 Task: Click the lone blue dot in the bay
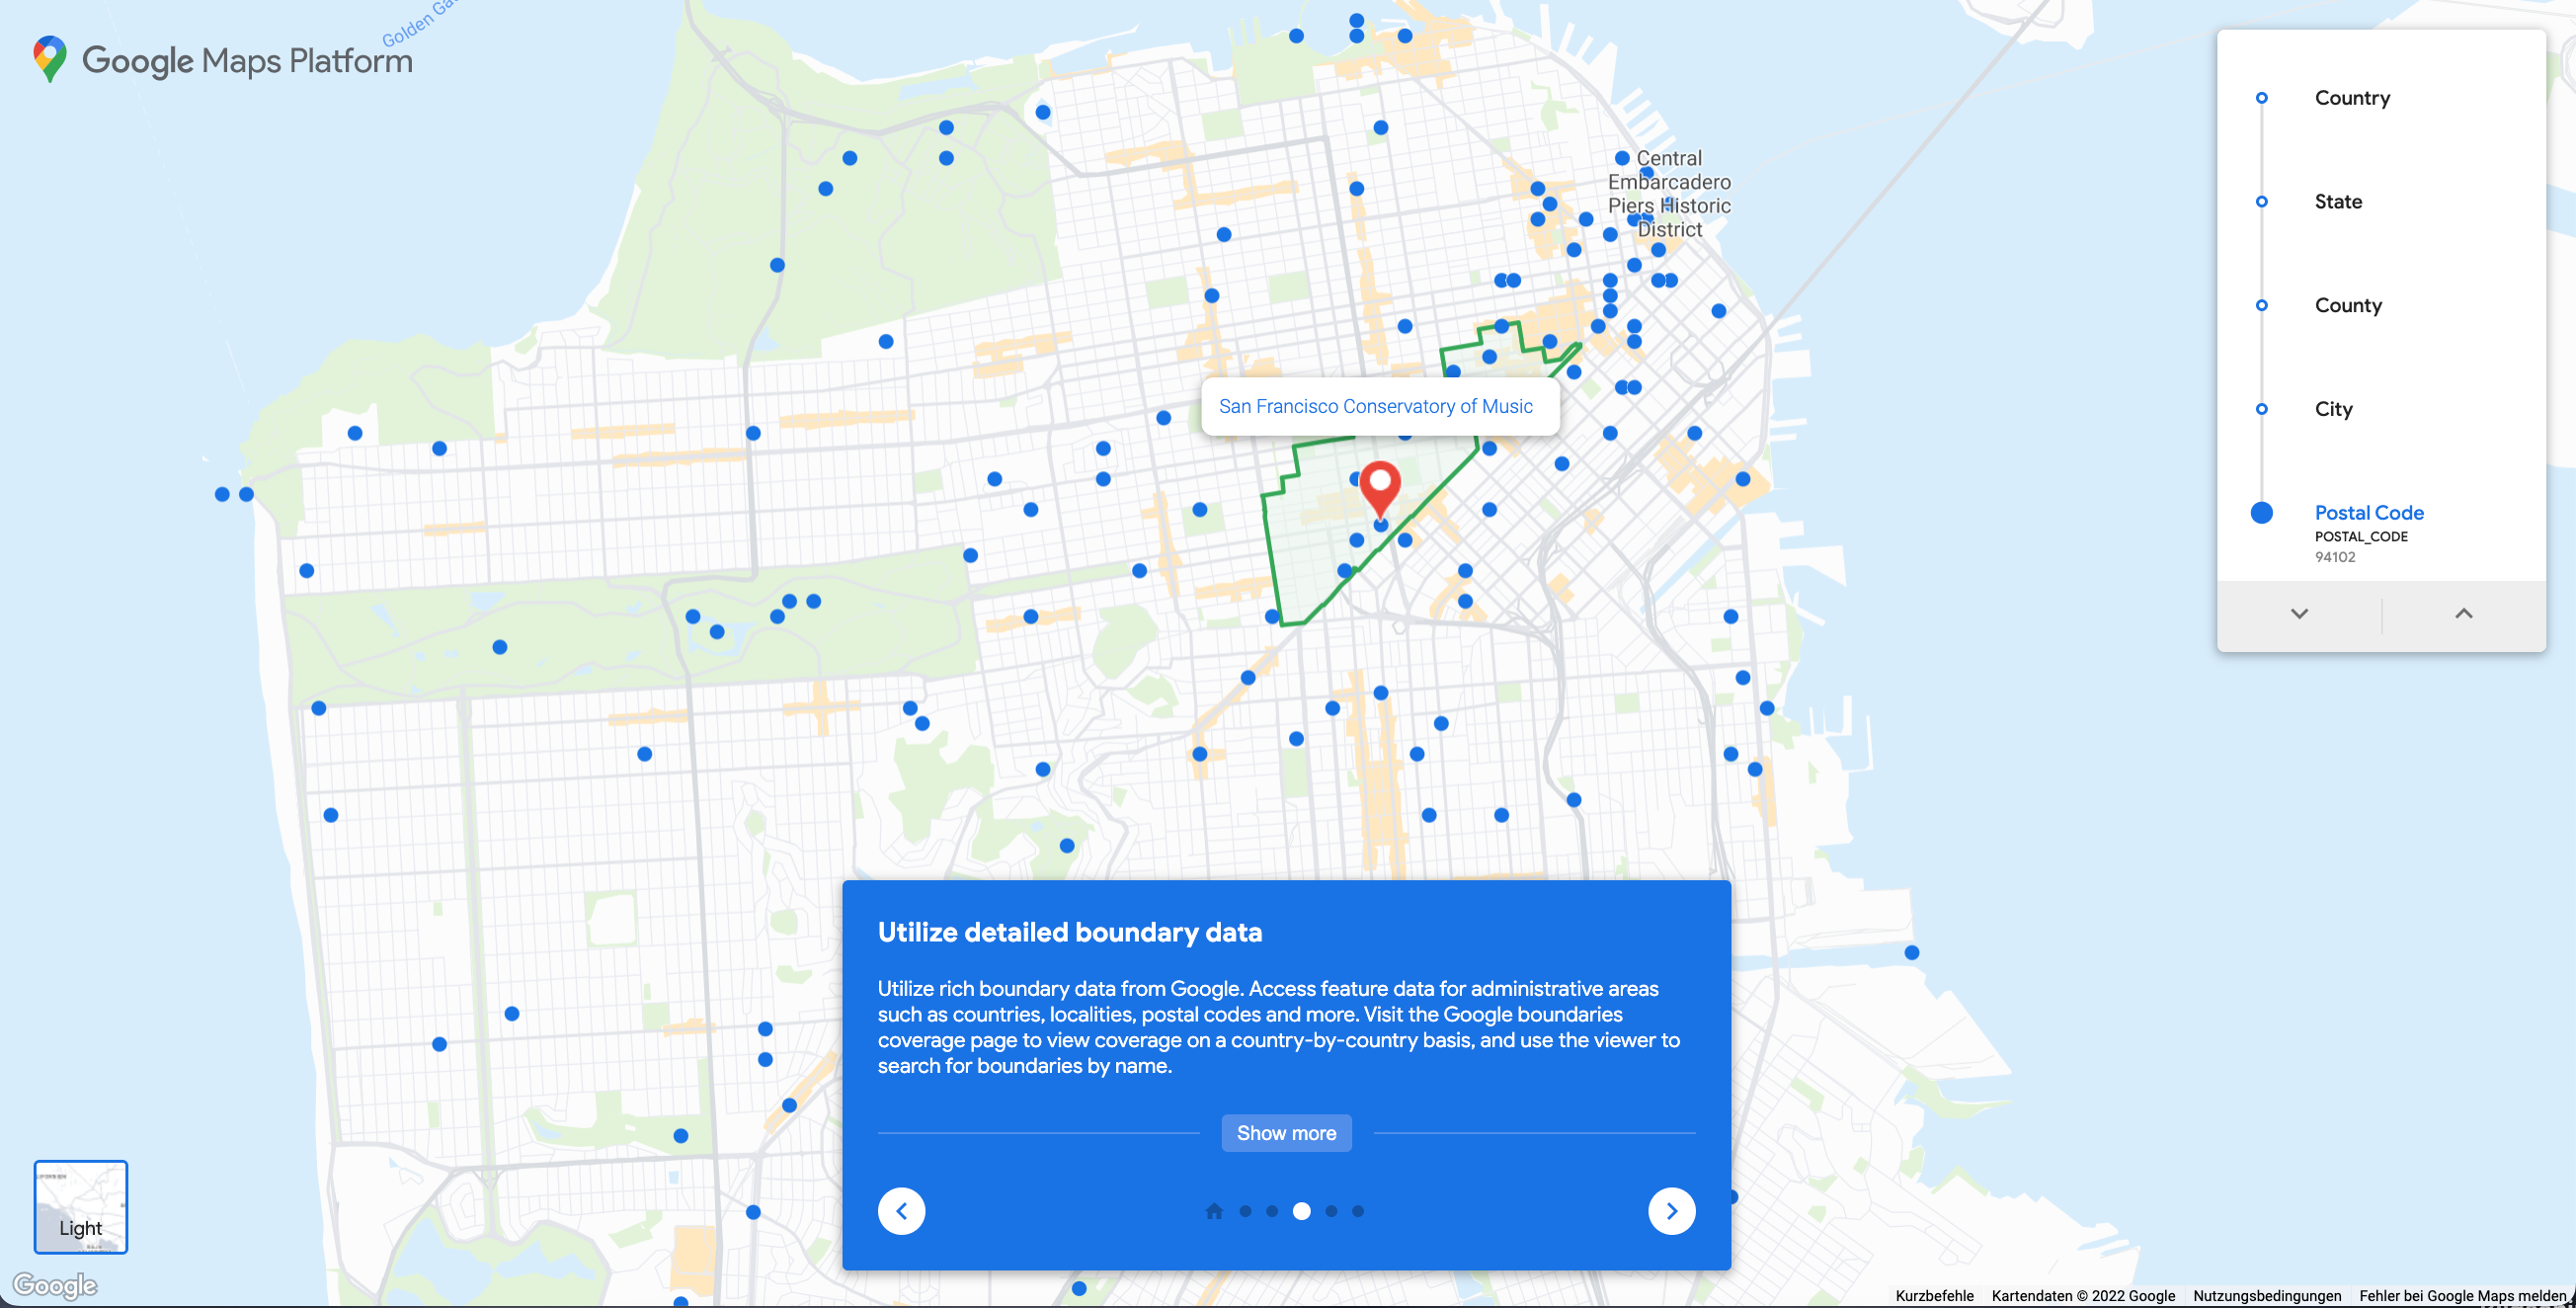click(1911, 953)
